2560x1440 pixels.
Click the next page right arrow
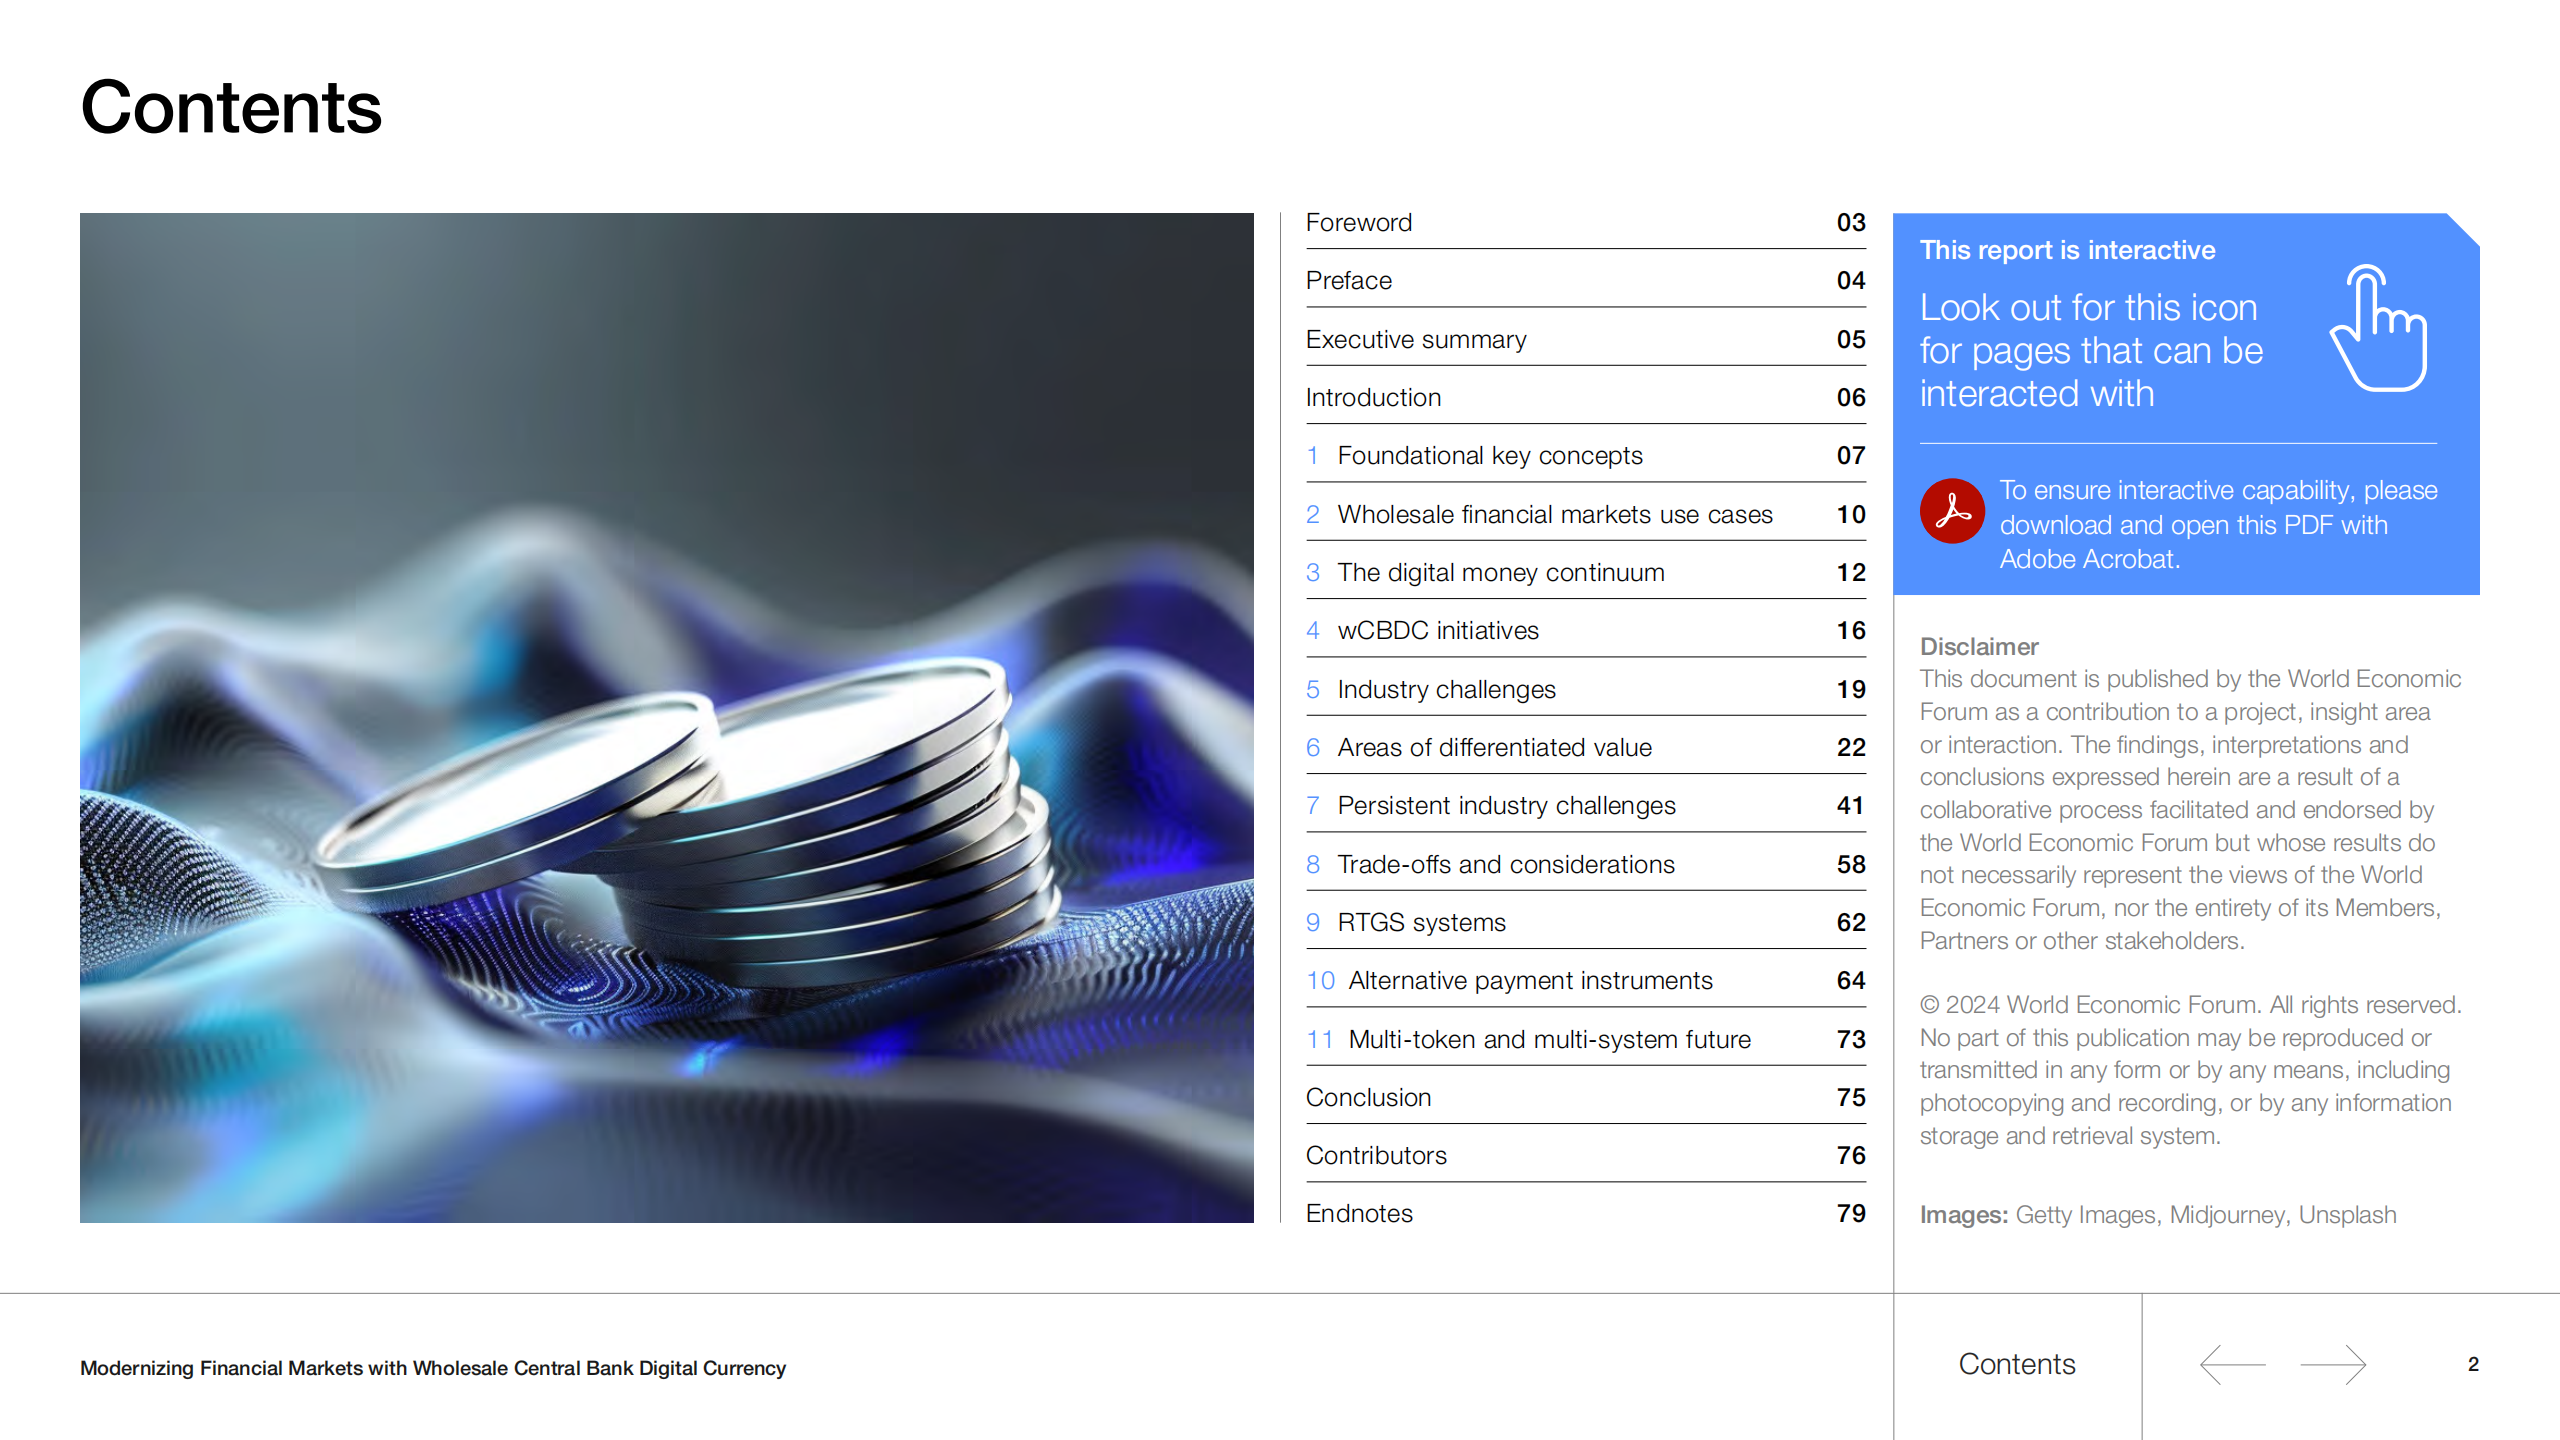(2333, 1364)
